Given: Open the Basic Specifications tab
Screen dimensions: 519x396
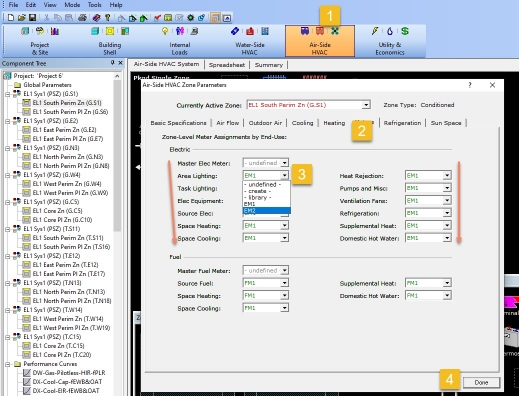Looking at the screenshot, I should (x=178, y=123).
